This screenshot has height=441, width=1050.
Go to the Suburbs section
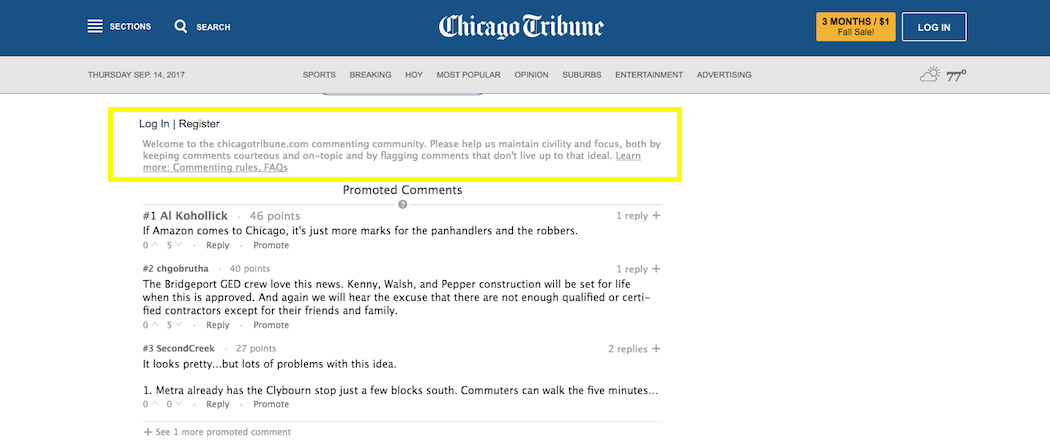[x=582, y=75]
